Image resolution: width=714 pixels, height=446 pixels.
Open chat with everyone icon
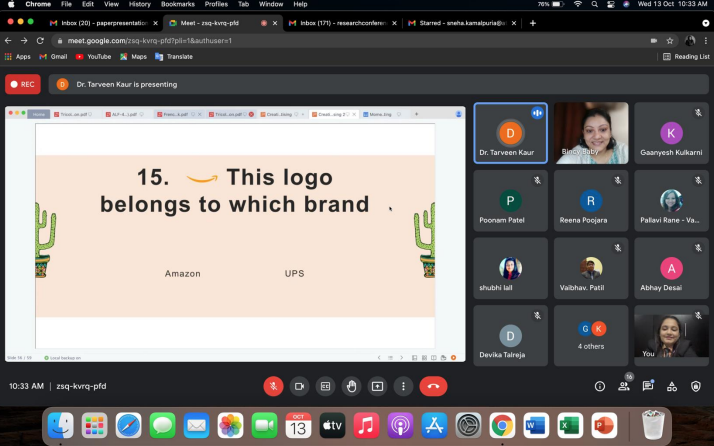click(648, 386)
